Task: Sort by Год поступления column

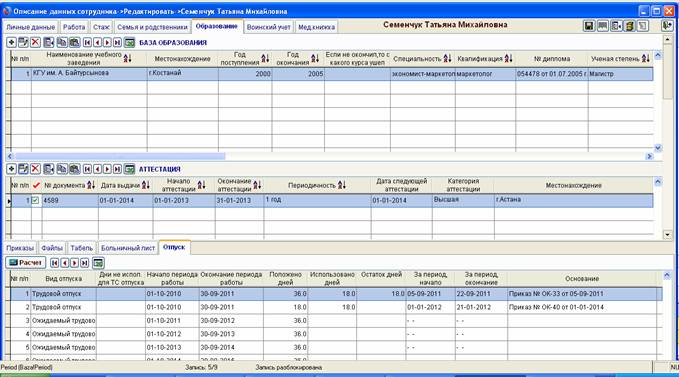Action: point(265,58)
